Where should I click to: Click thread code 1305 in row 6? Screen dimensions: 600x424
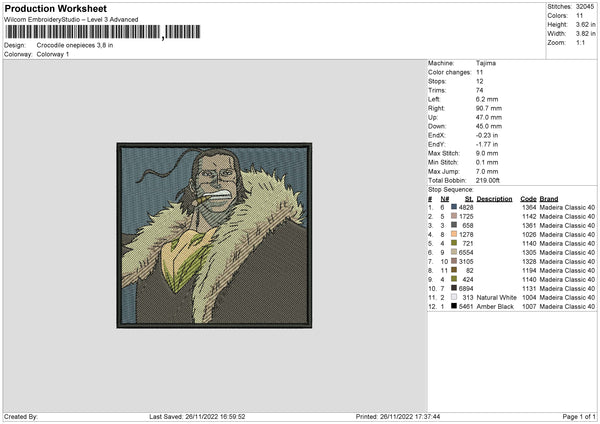pos(529,253)
